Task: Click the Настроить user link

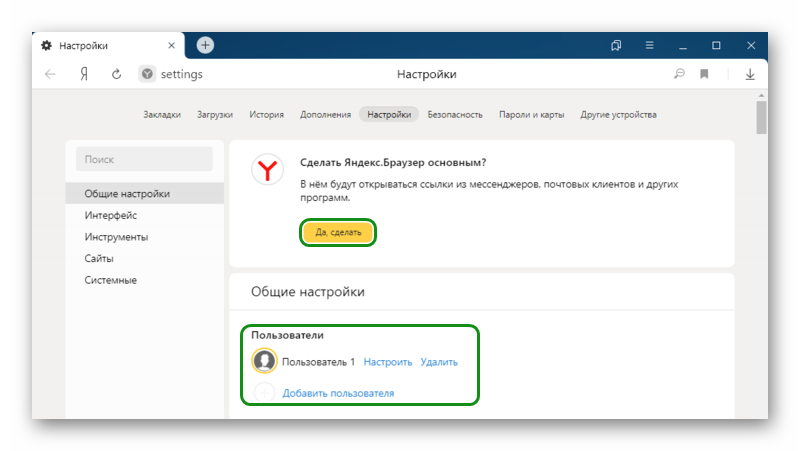Action: (x=388, y=362)
